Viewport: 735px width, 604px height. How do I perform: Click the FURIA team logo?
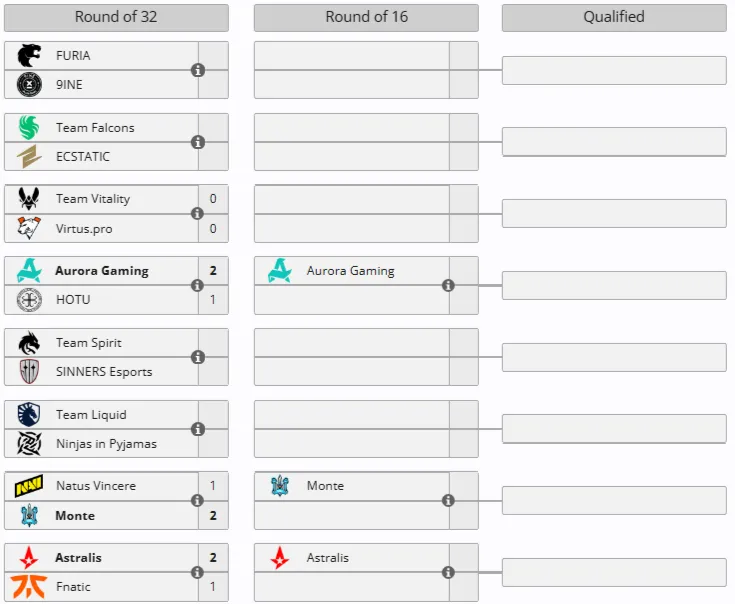(29, 55)
